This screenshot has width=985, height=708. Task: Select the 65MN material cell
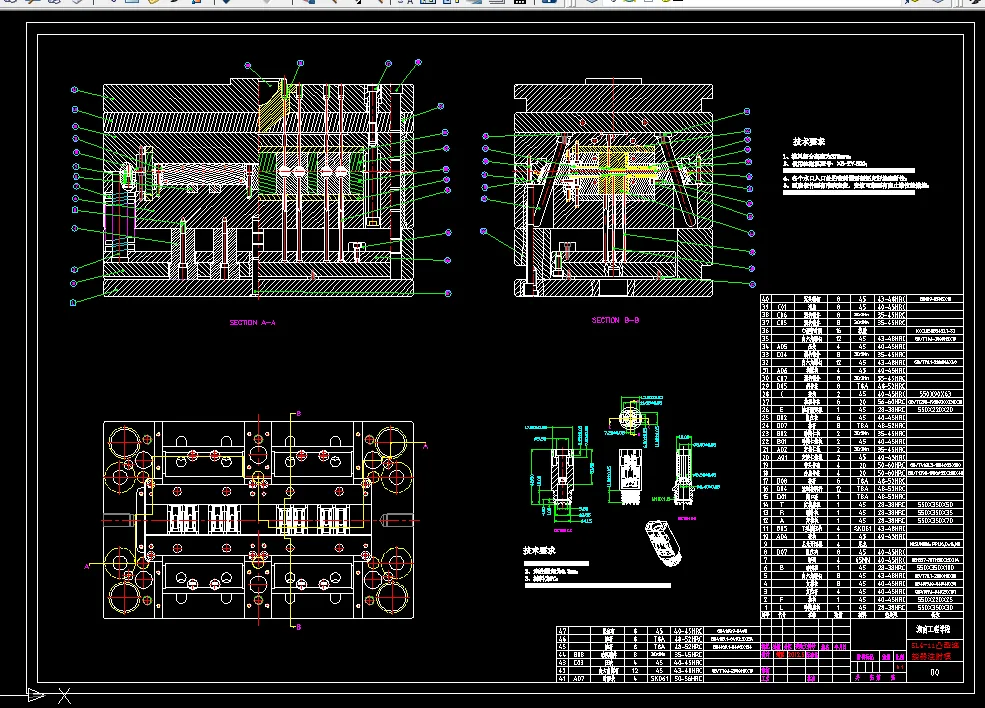click(x=863, y=560)
